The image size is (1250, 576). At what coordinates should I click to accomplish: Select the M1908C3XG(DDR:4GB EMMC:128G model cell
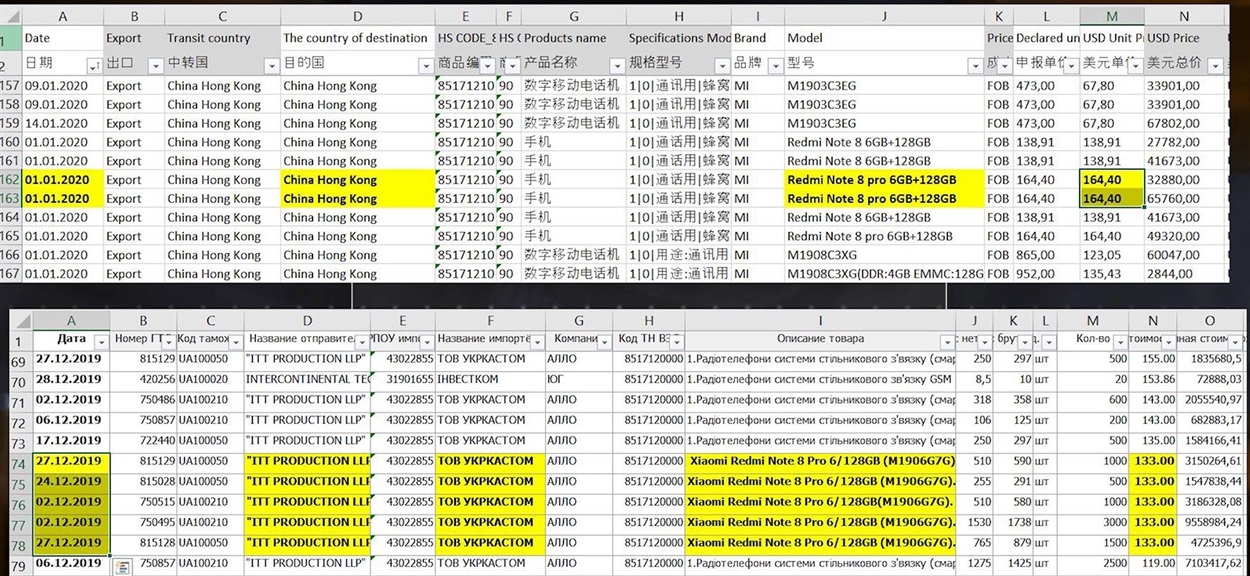[884, 273]
